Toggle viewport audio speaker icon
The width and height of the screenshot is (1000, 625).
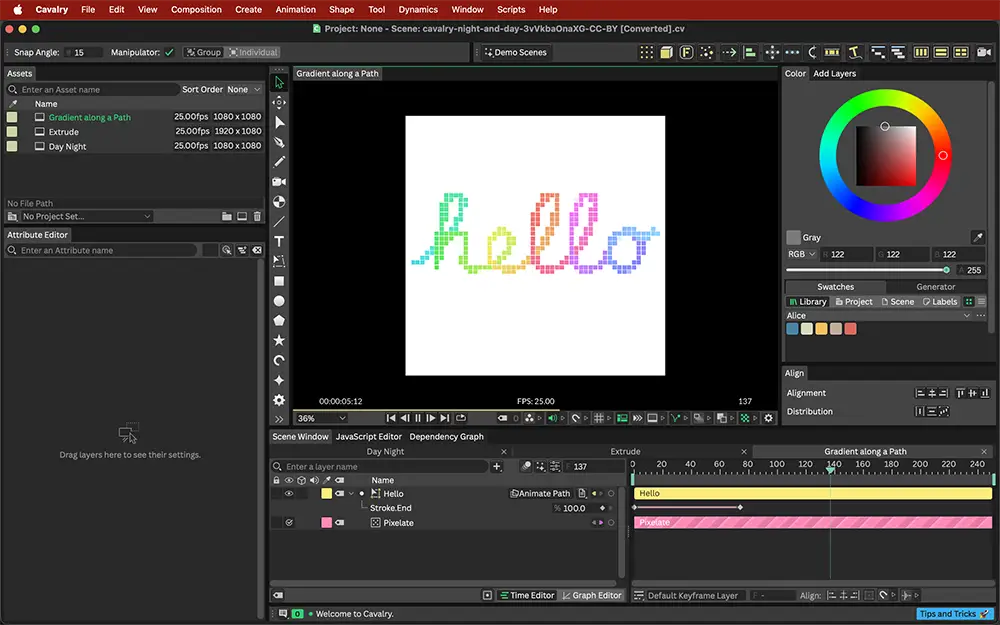[x=552, y=418]
